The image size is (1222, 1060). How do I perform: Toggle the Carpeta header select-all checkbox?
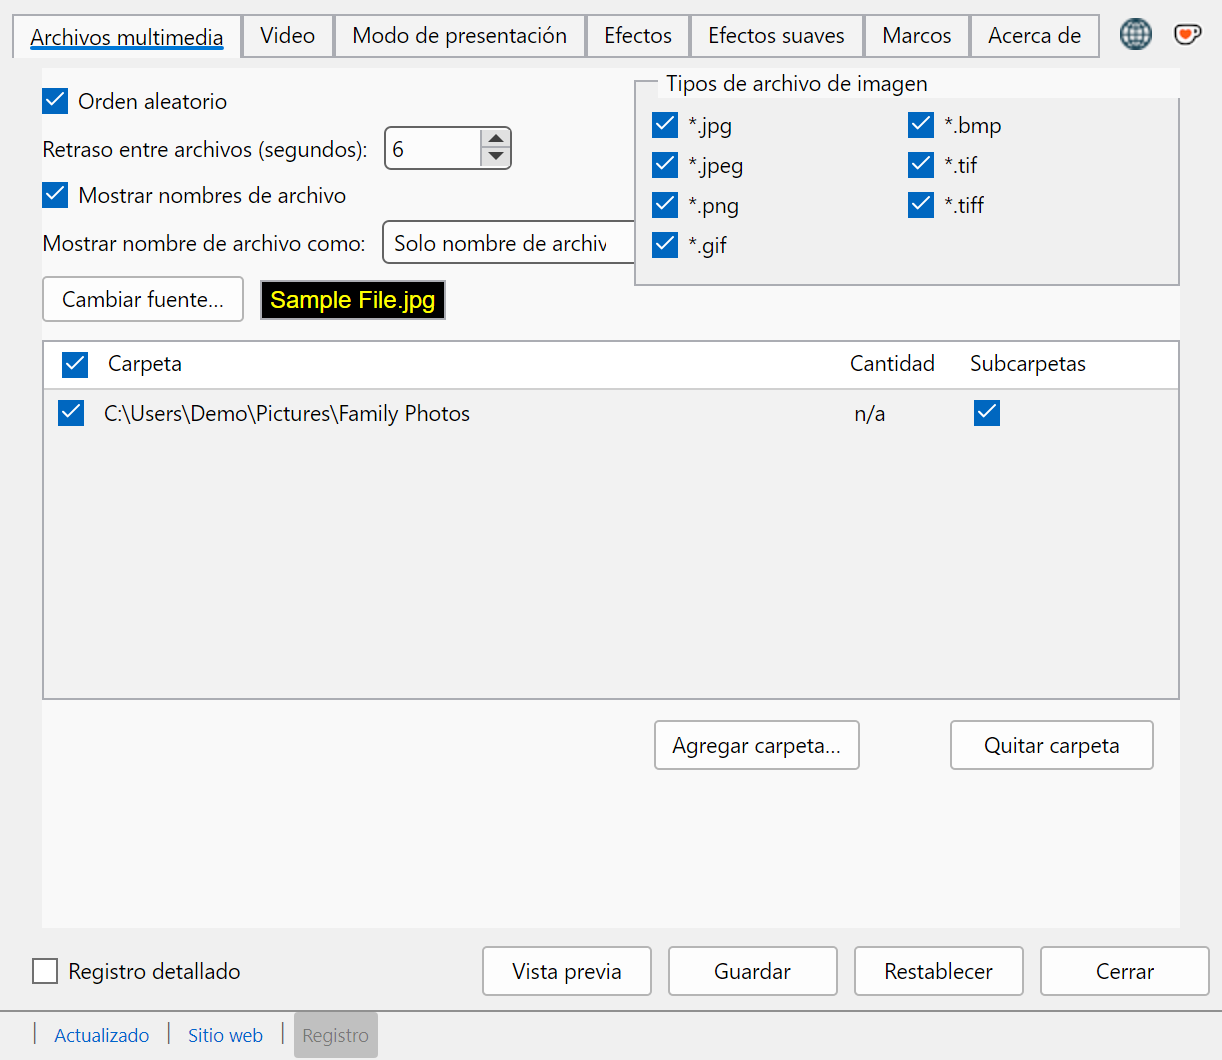tap(75, 365)
